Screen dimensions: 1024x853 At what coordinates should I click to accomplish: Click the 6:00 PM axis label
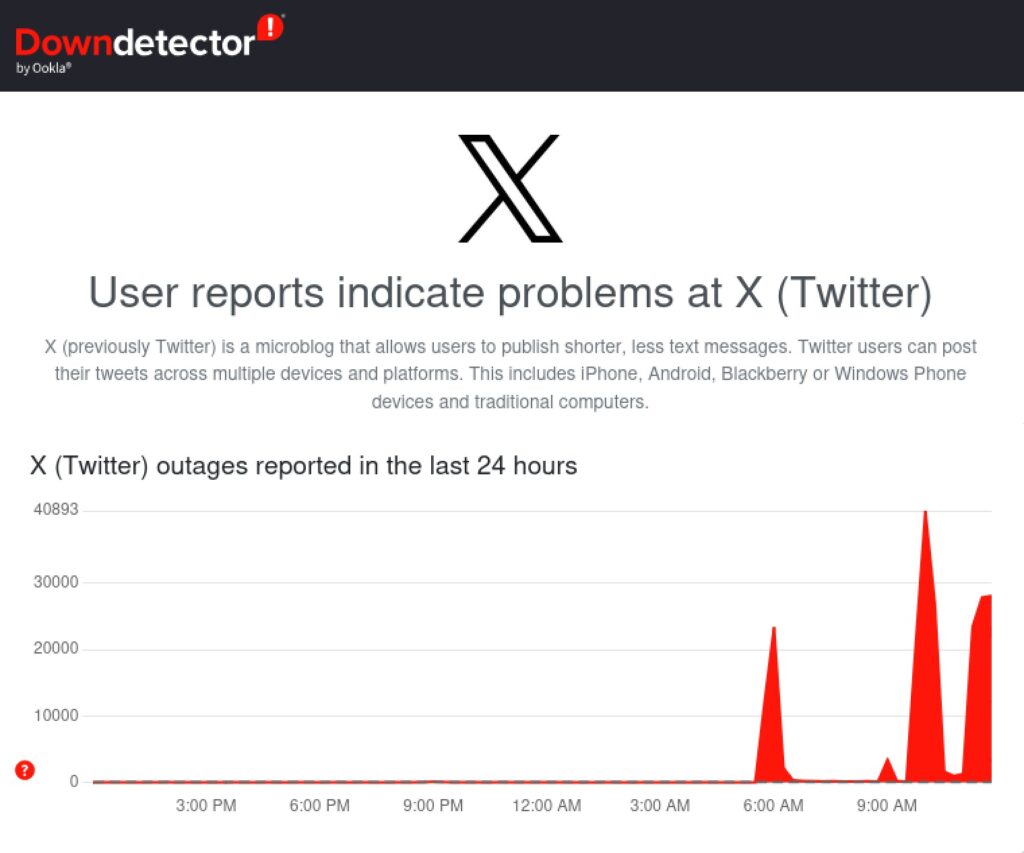click(x=319, y=805)
